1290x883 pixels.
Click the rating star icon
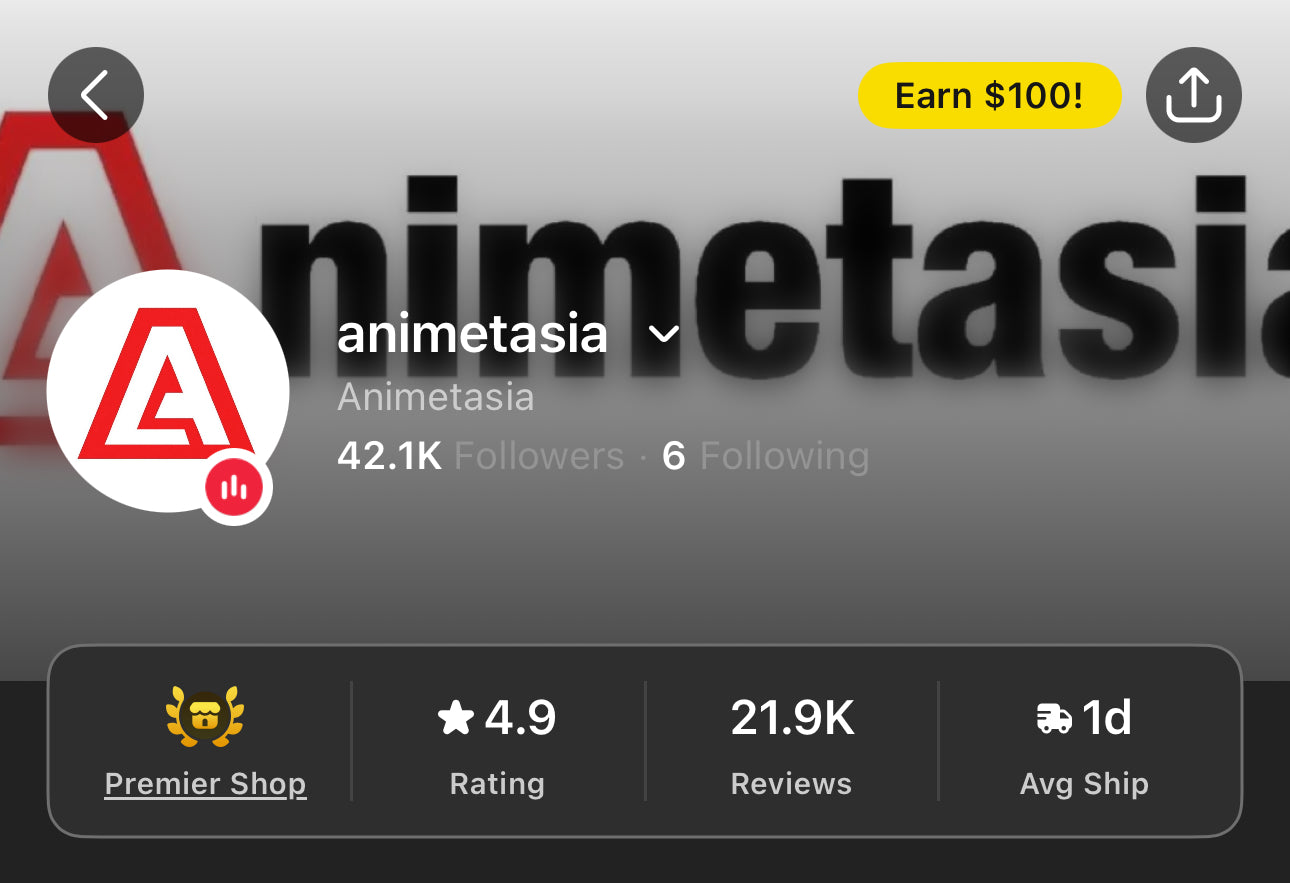pyautogui.click(x=456, y=718)
